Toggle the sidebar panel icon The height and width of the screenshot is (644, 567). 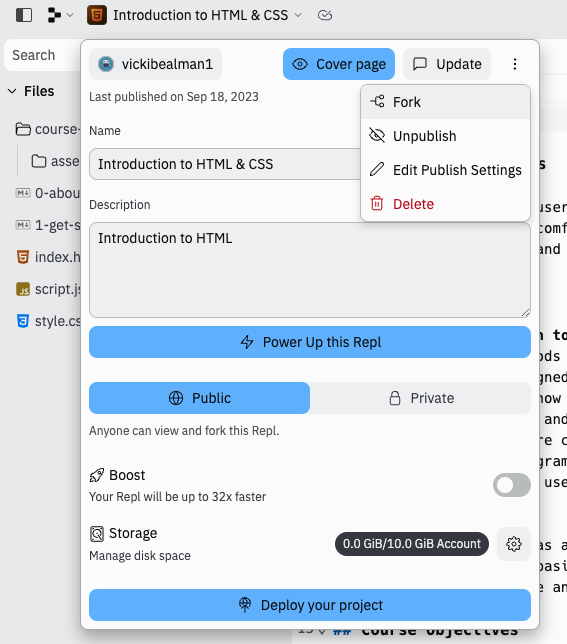[x=24, y=15]
